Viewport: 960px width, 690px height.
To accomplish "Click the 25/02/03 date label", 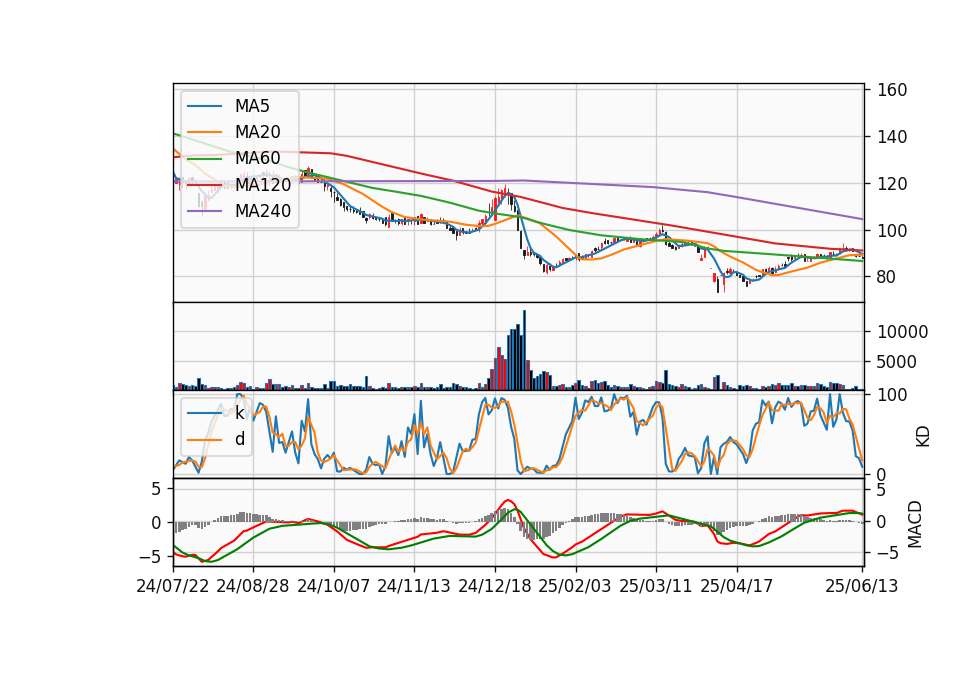I will [575, 586].
